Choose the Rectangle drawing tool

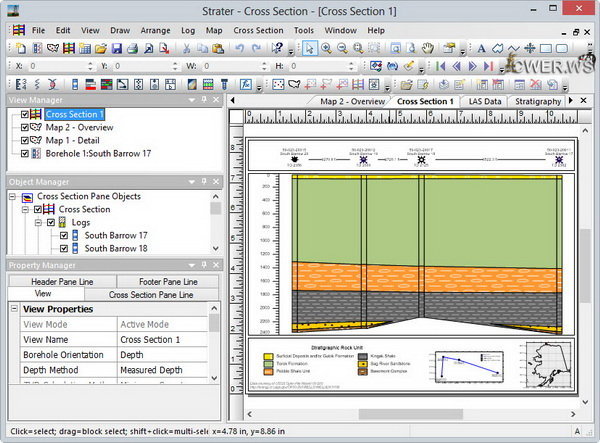tap(547, 48)
